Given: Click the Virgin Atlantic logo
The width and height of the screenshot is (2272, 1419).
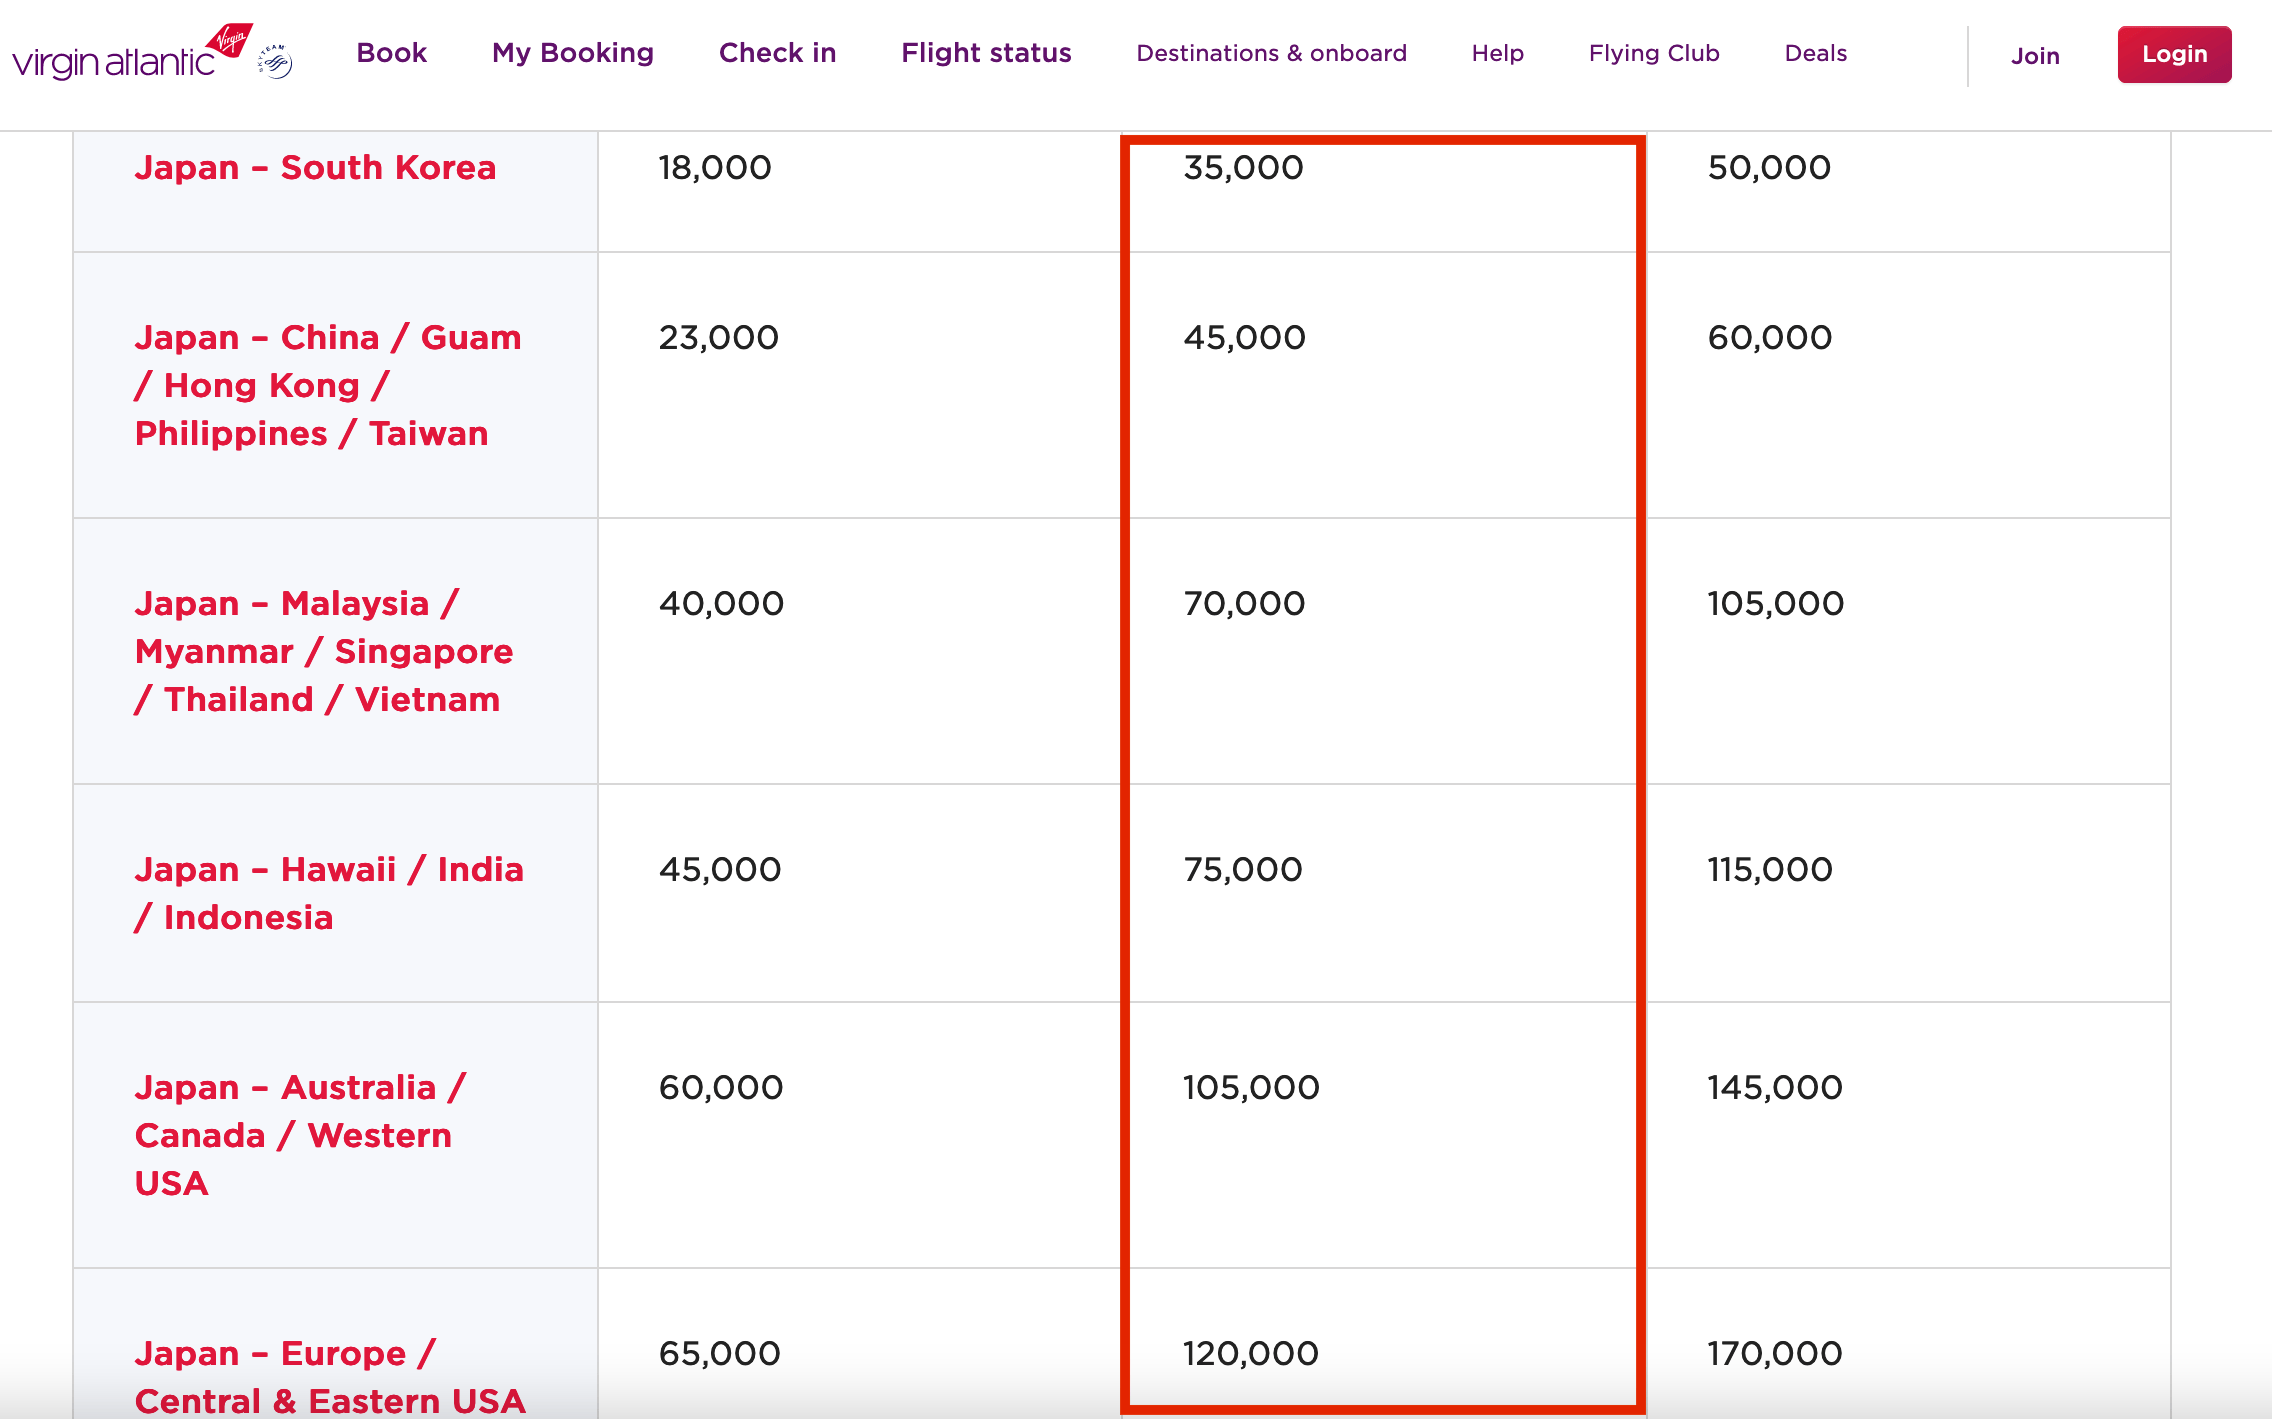Looking at the screenshot, I should (x=132, y=53).
